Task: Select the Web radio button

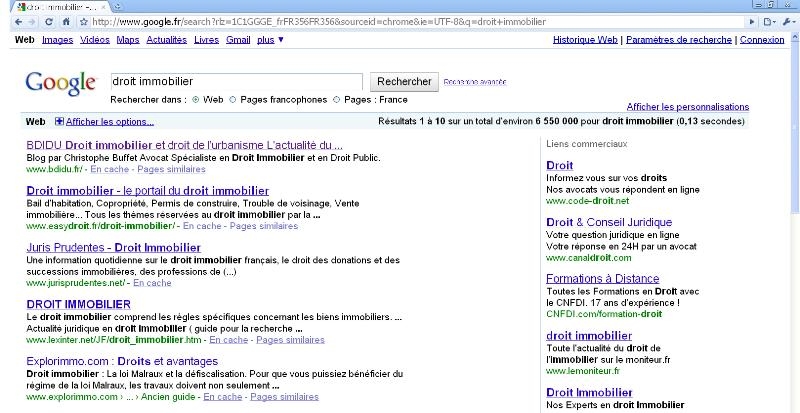Action: (195, 100)
